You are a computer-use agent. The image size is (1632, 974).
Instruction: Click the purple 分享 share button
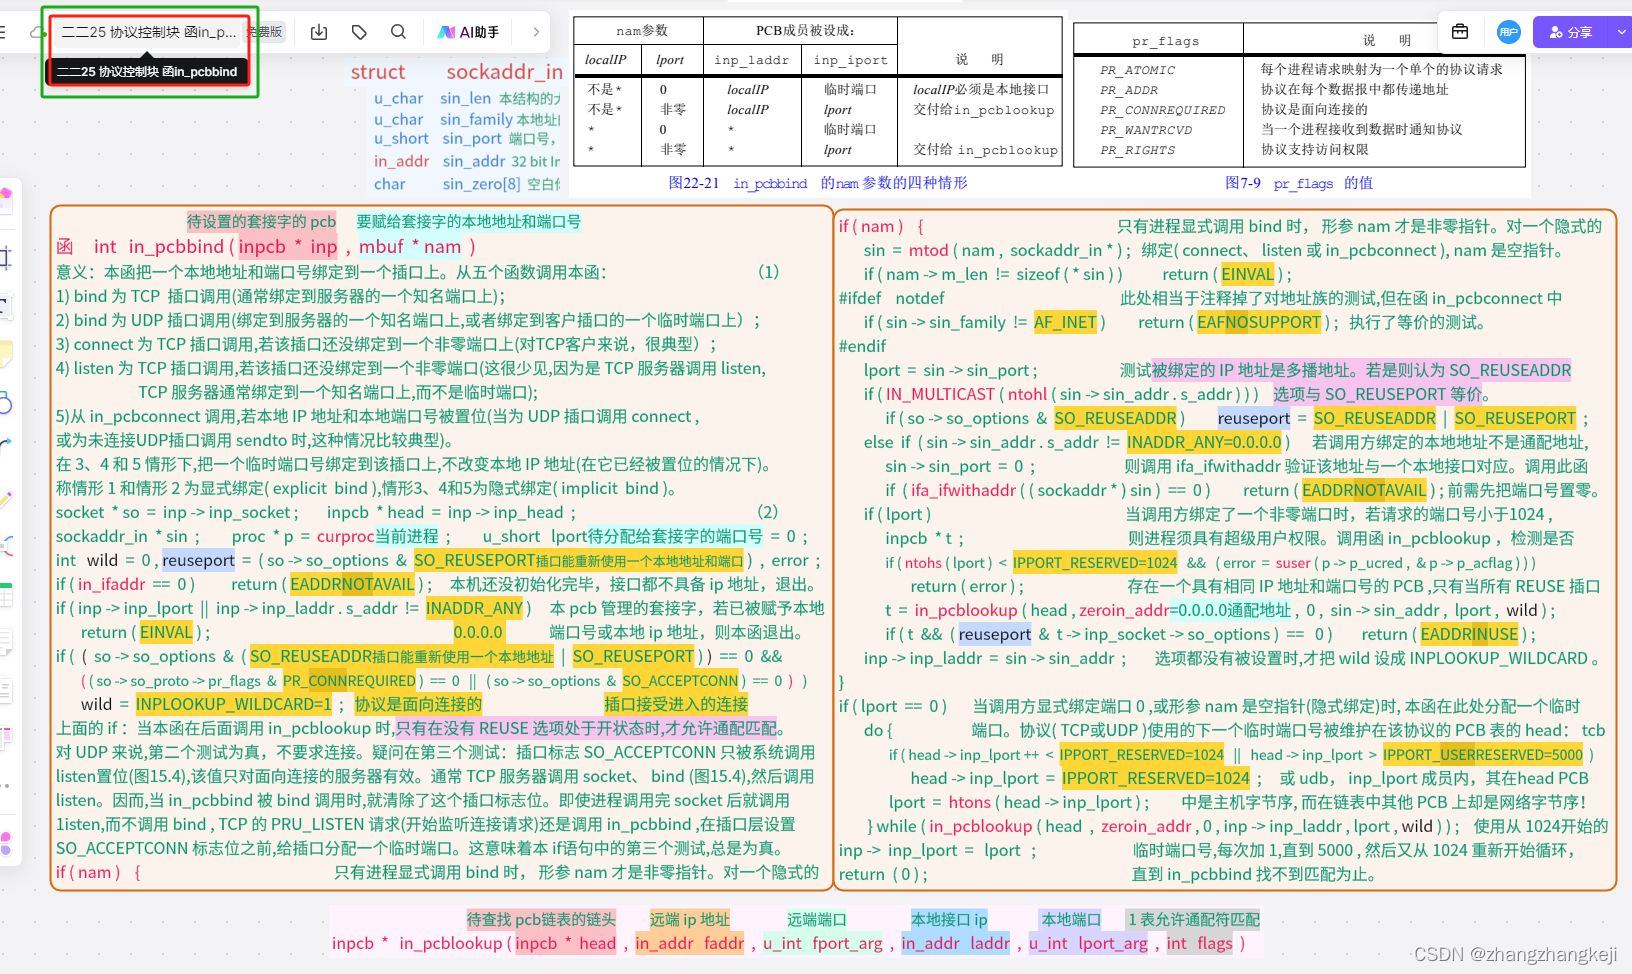(1570, 32)
